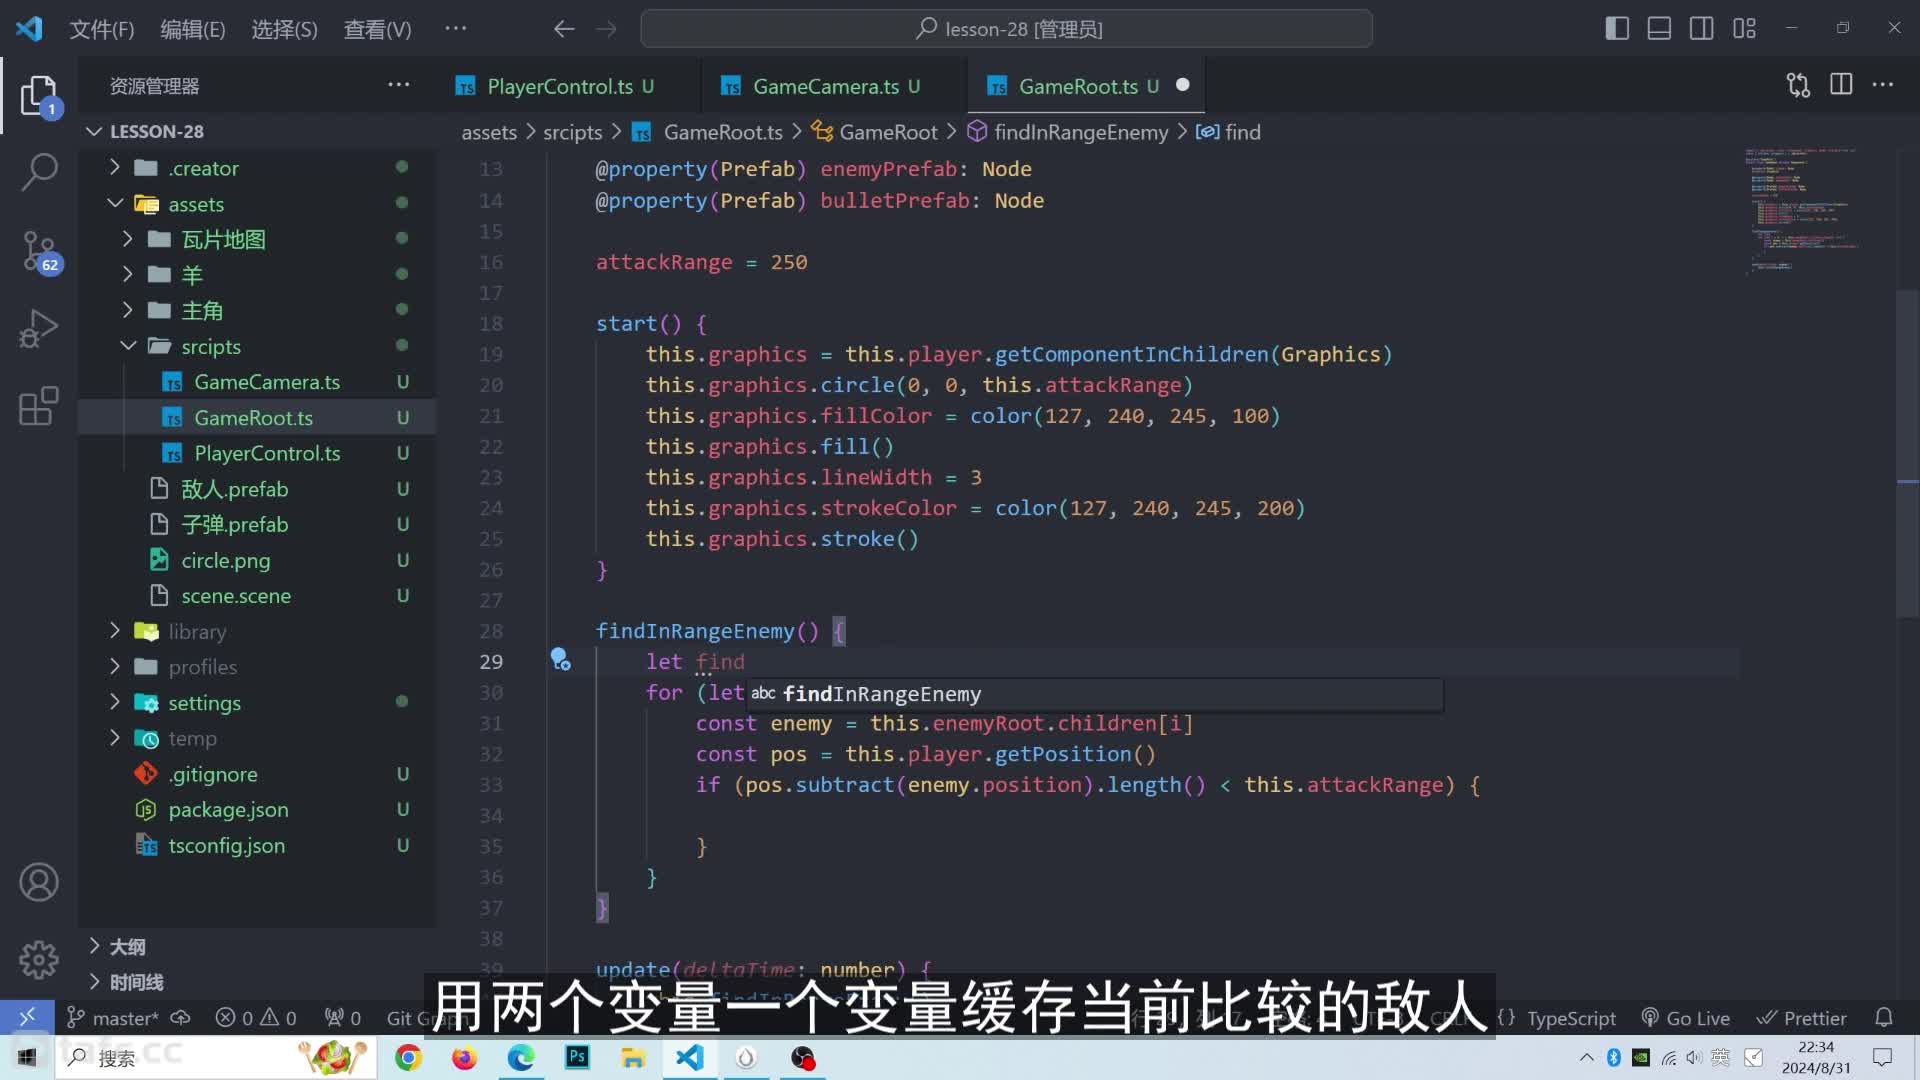Screen dimensions: 1920x1080
Task: Expand the 大纲 outline section
Action: (257, 946)
